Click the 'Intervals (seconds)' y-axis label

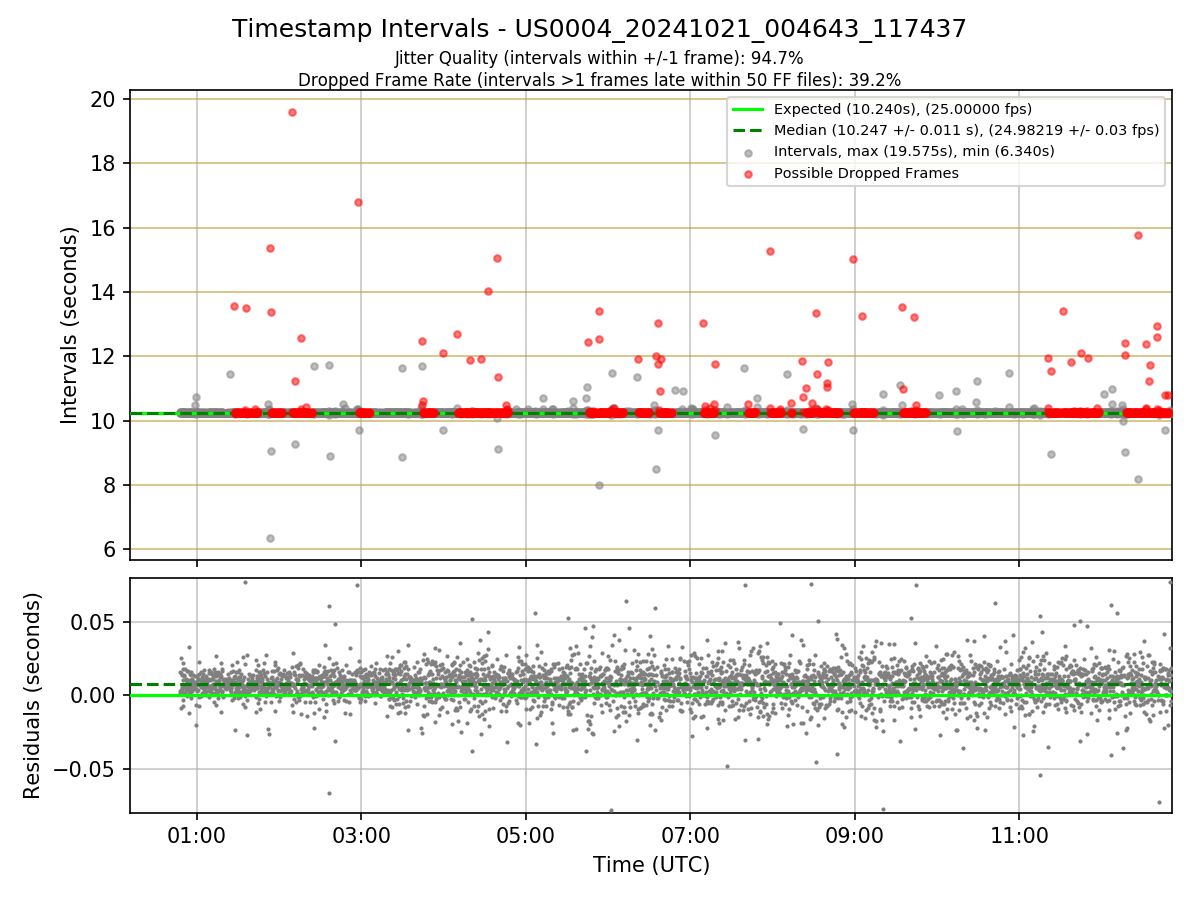point(70,325)
